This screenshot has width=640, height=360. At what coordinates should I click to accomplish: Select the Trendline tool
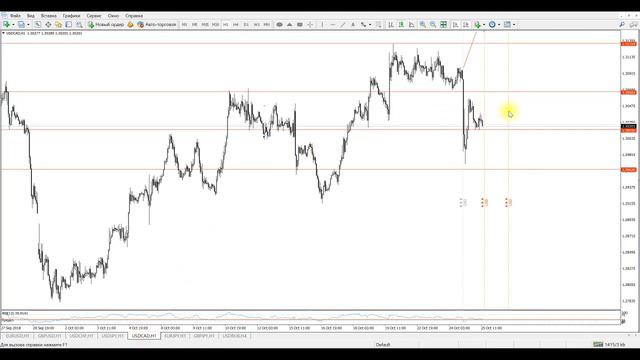[343, 24]
